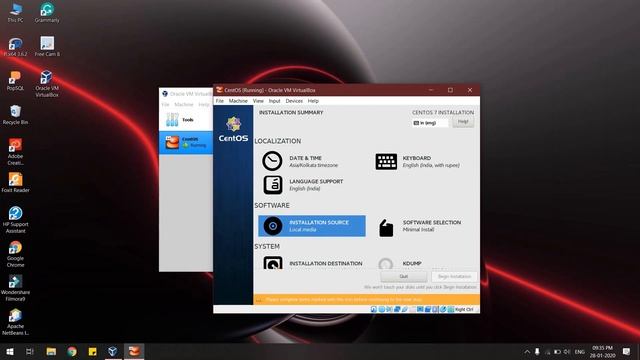Open PopSQL desktop shortcut

(15, 80)
